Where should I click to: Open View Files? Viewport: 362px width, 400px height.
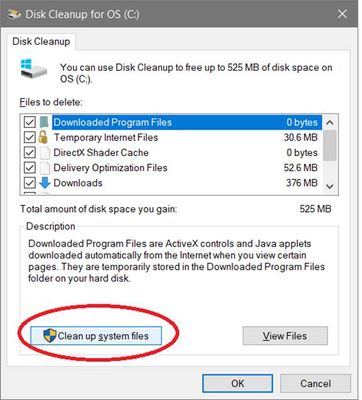tap(285, 336)
